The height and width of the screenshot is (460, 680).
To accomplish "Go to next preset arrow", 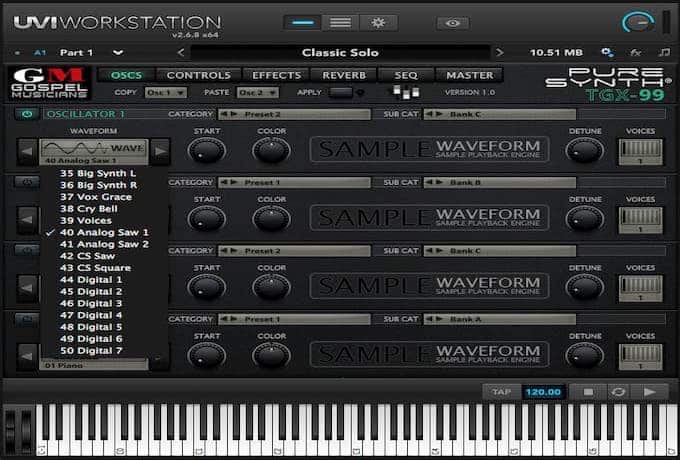I will (500, 52).
